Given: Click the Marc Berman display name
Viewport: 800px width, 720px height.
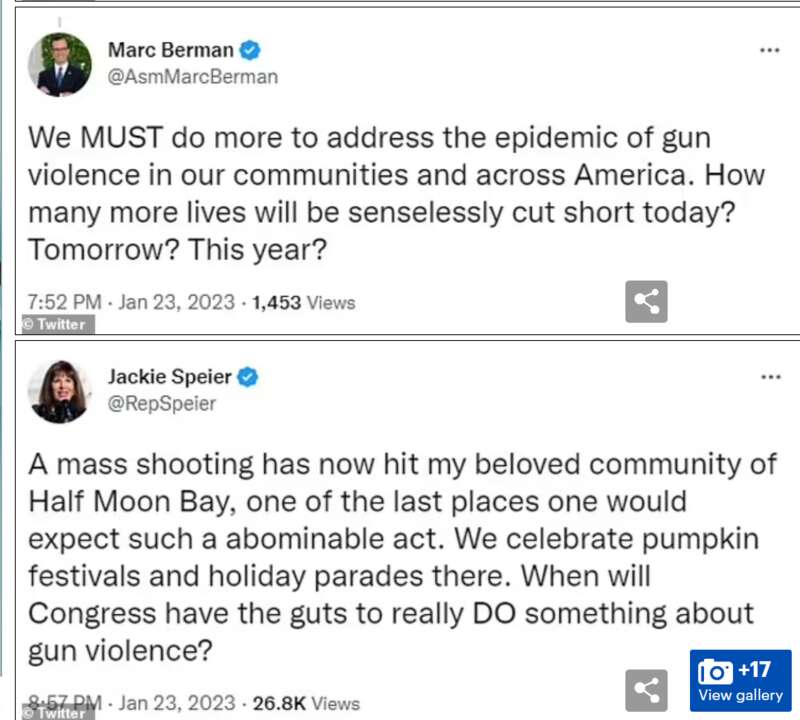Looking at the screenshot, I should pos(170,50).
